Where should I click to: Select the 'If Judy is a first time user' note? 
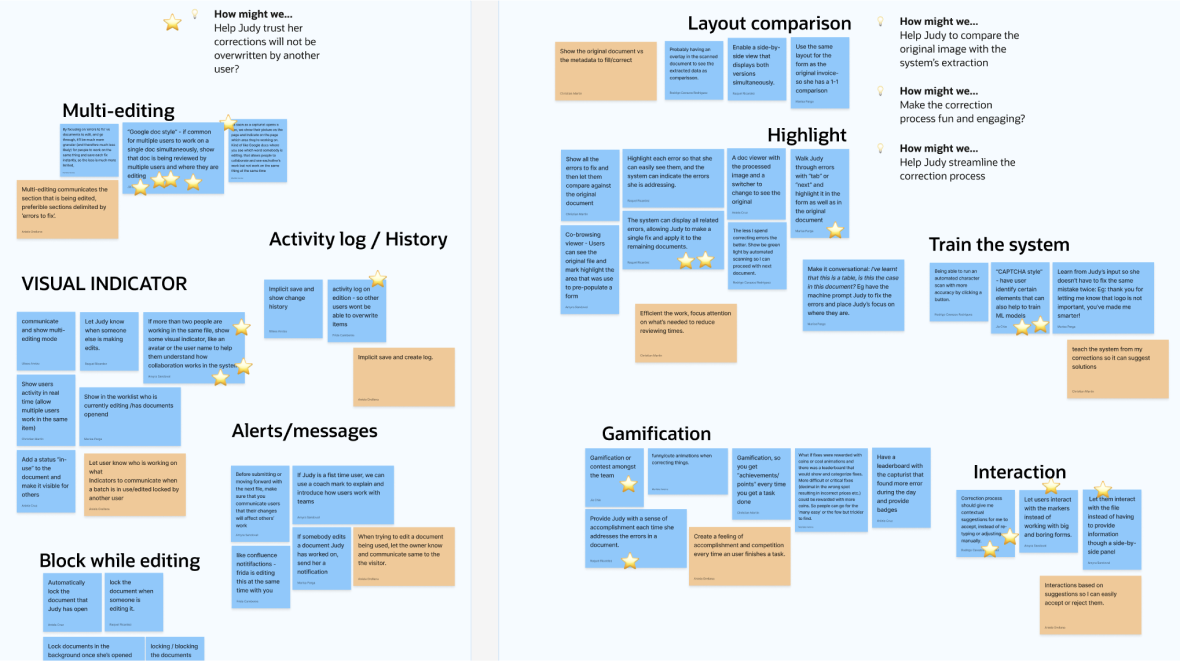click(x=343, y=495)
